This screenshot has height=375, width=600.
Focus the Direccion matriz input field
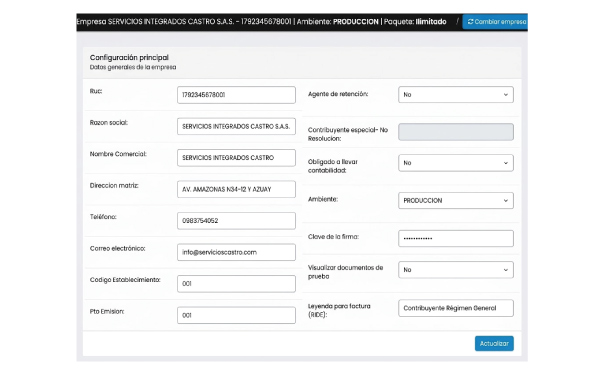coord(236,189)
